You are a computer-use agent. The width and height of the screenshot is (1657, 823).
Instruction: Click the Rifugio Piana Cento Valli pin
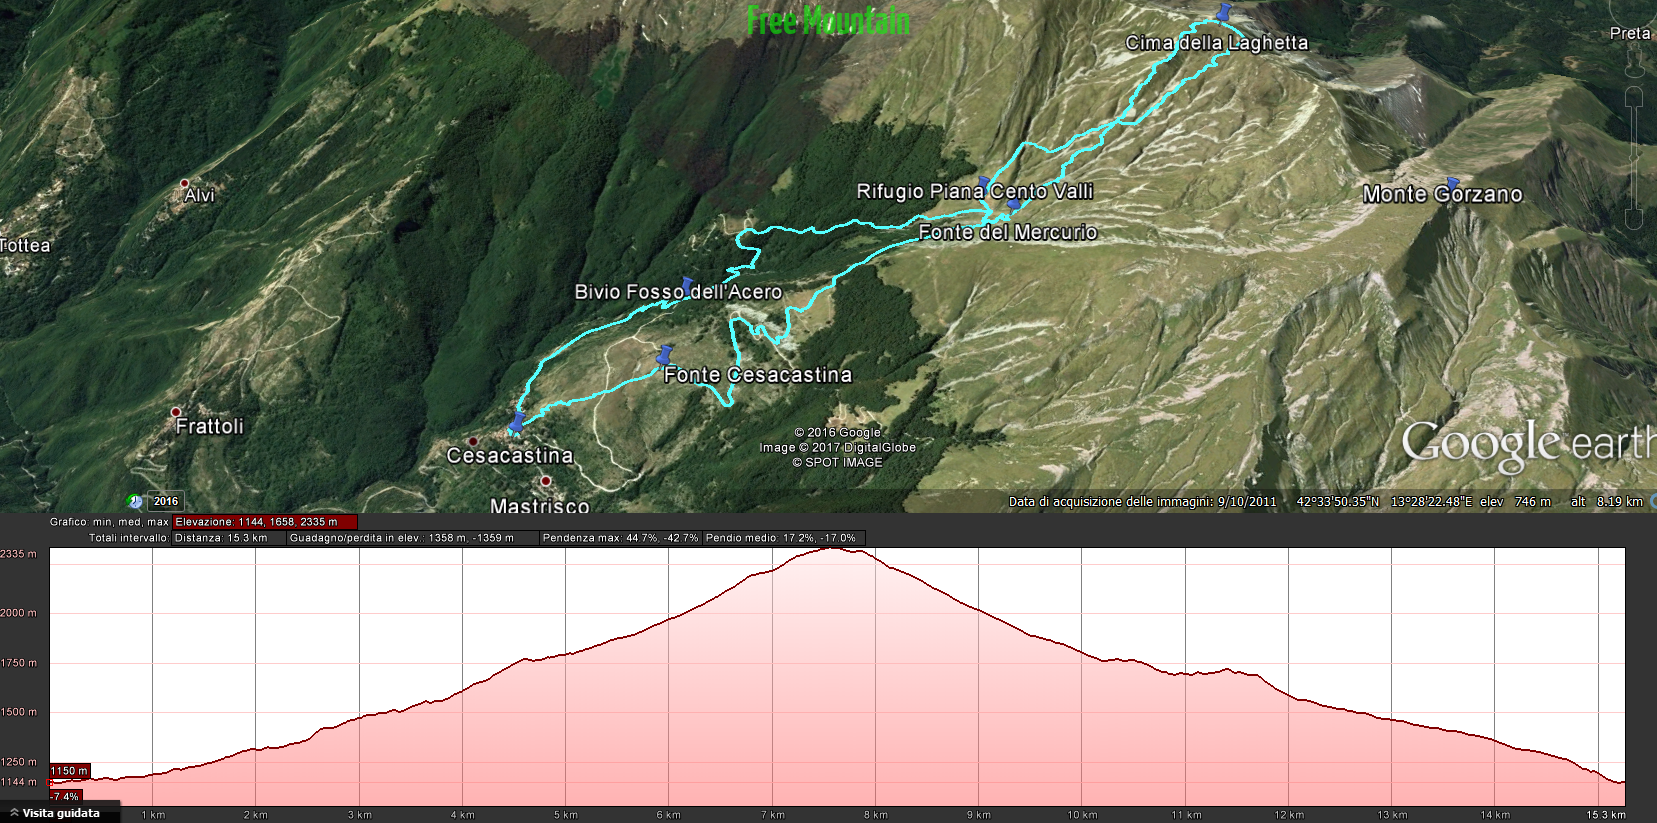[984, 184]
